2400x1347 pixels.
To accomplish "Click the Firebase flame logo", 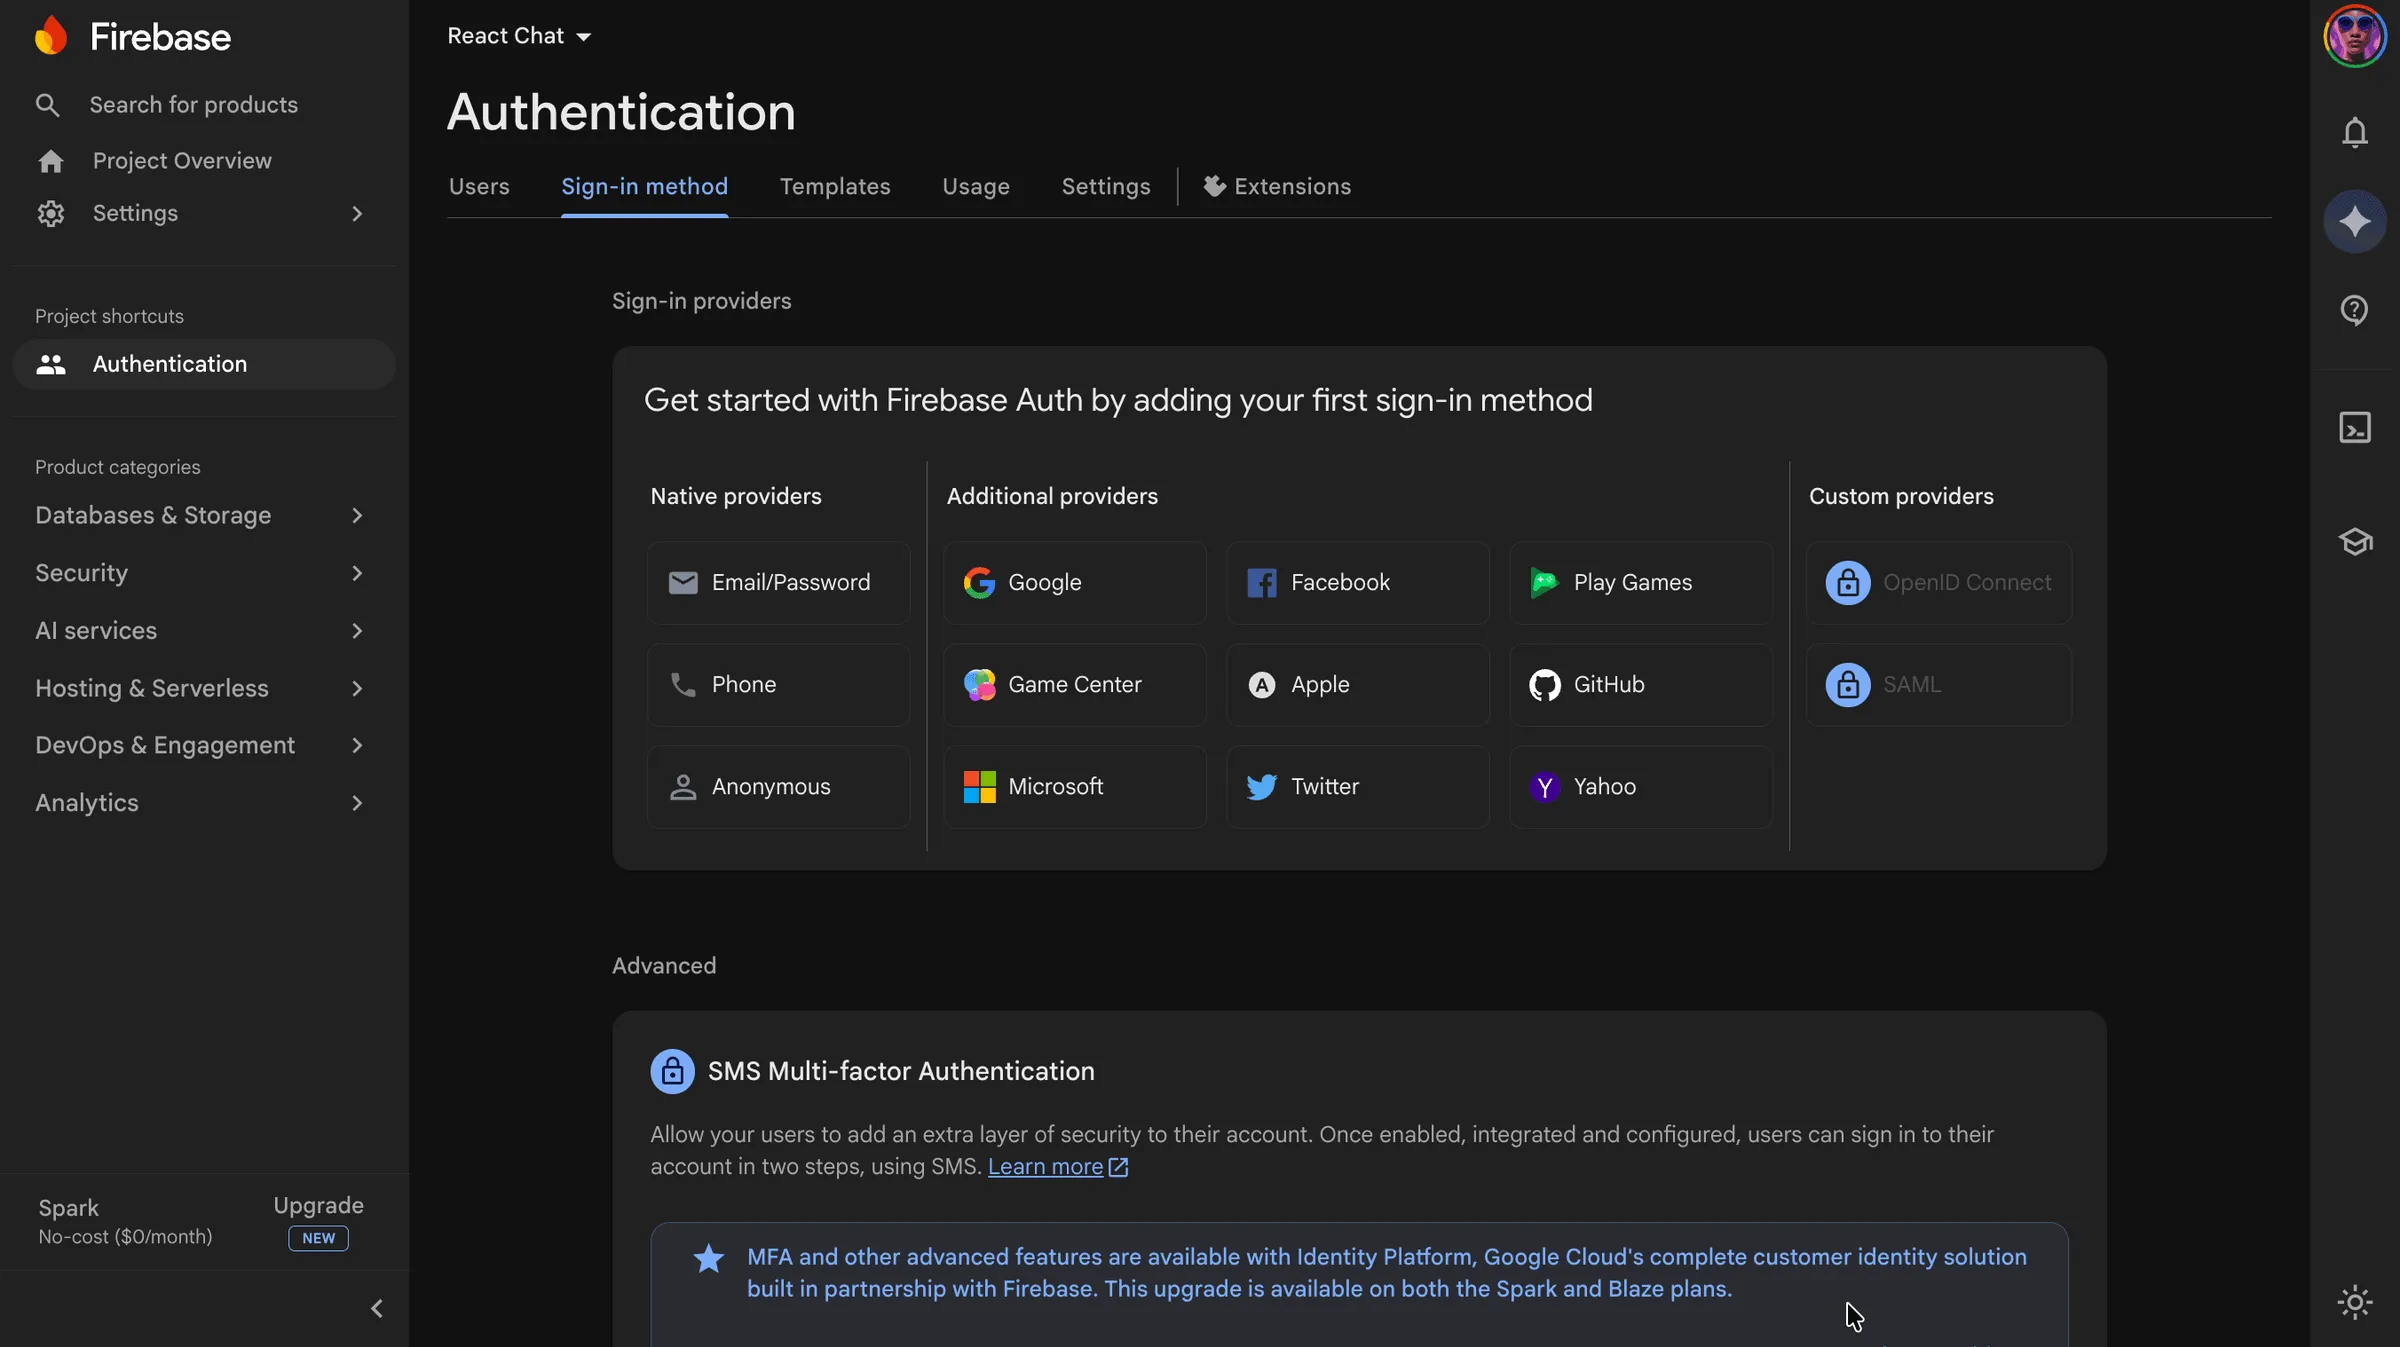I will click(x=51, y=36).
